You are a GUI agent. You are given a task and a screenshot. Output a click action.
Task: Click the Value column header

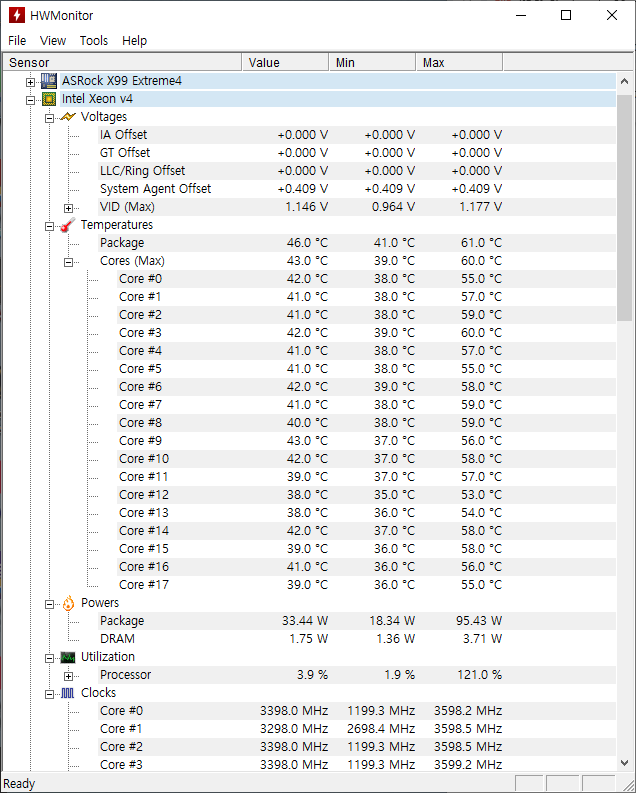[x=285, y=62]
